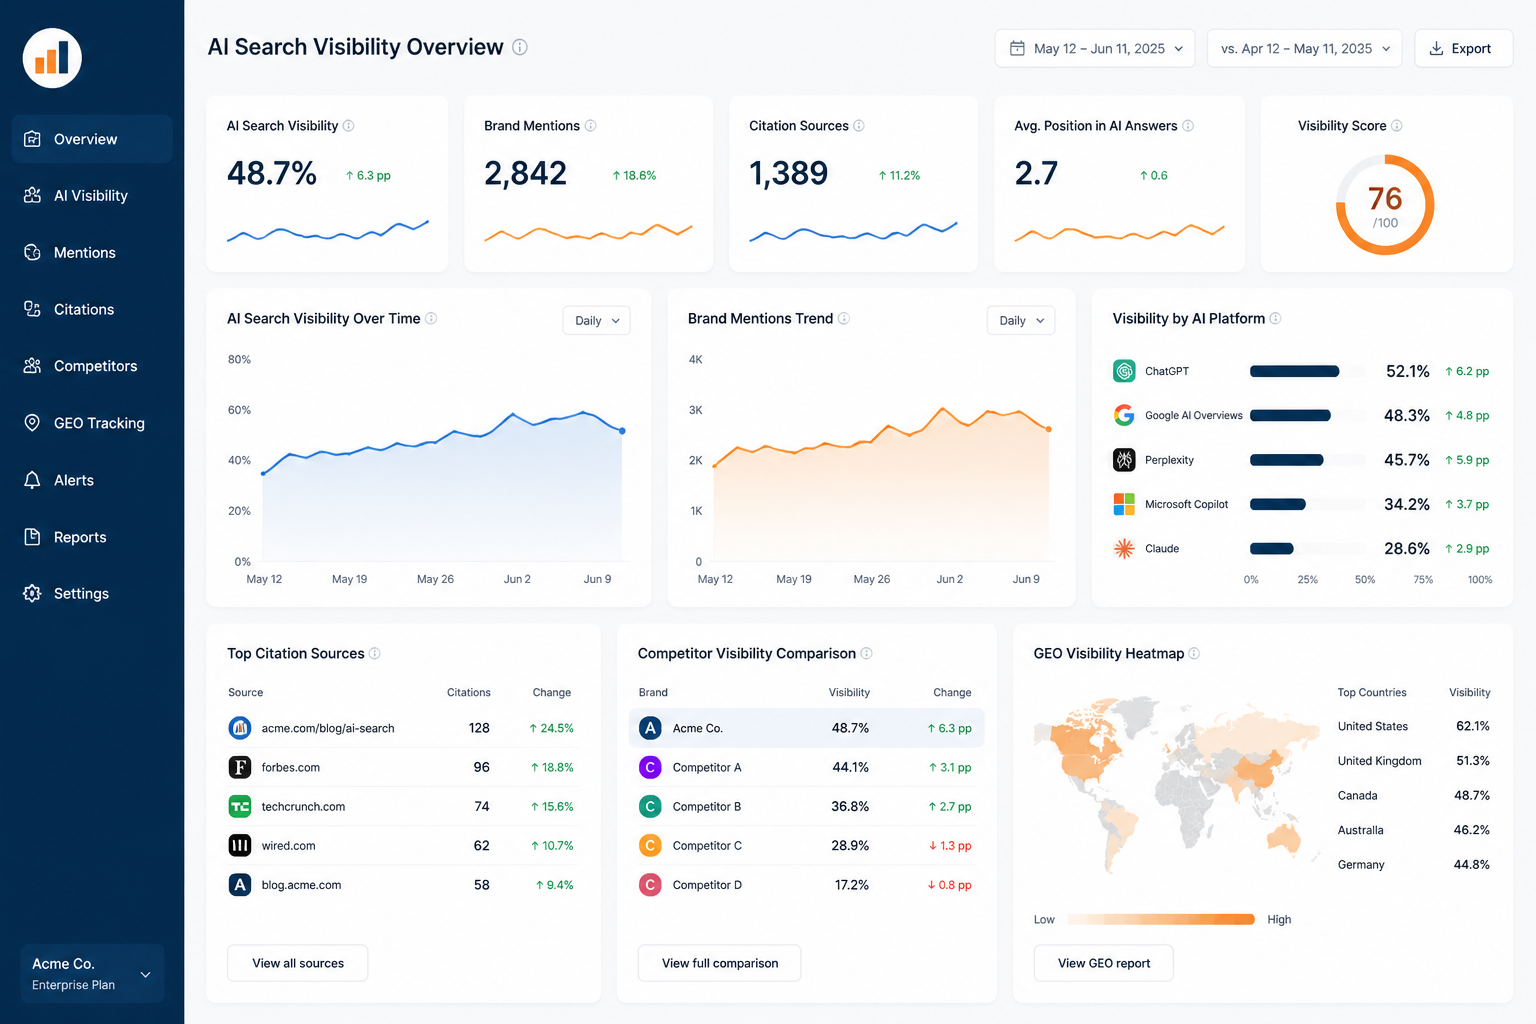Click the Claude starburst icon
This screenshot has height=1024, width=1536.
[1124, 548]
